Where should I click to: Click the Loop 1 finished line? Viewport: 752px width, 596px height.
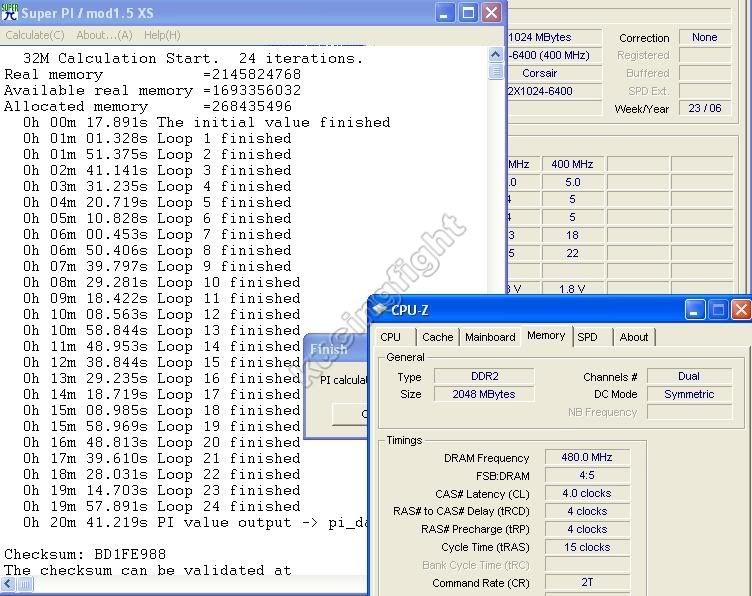click(x=157, y=139)
